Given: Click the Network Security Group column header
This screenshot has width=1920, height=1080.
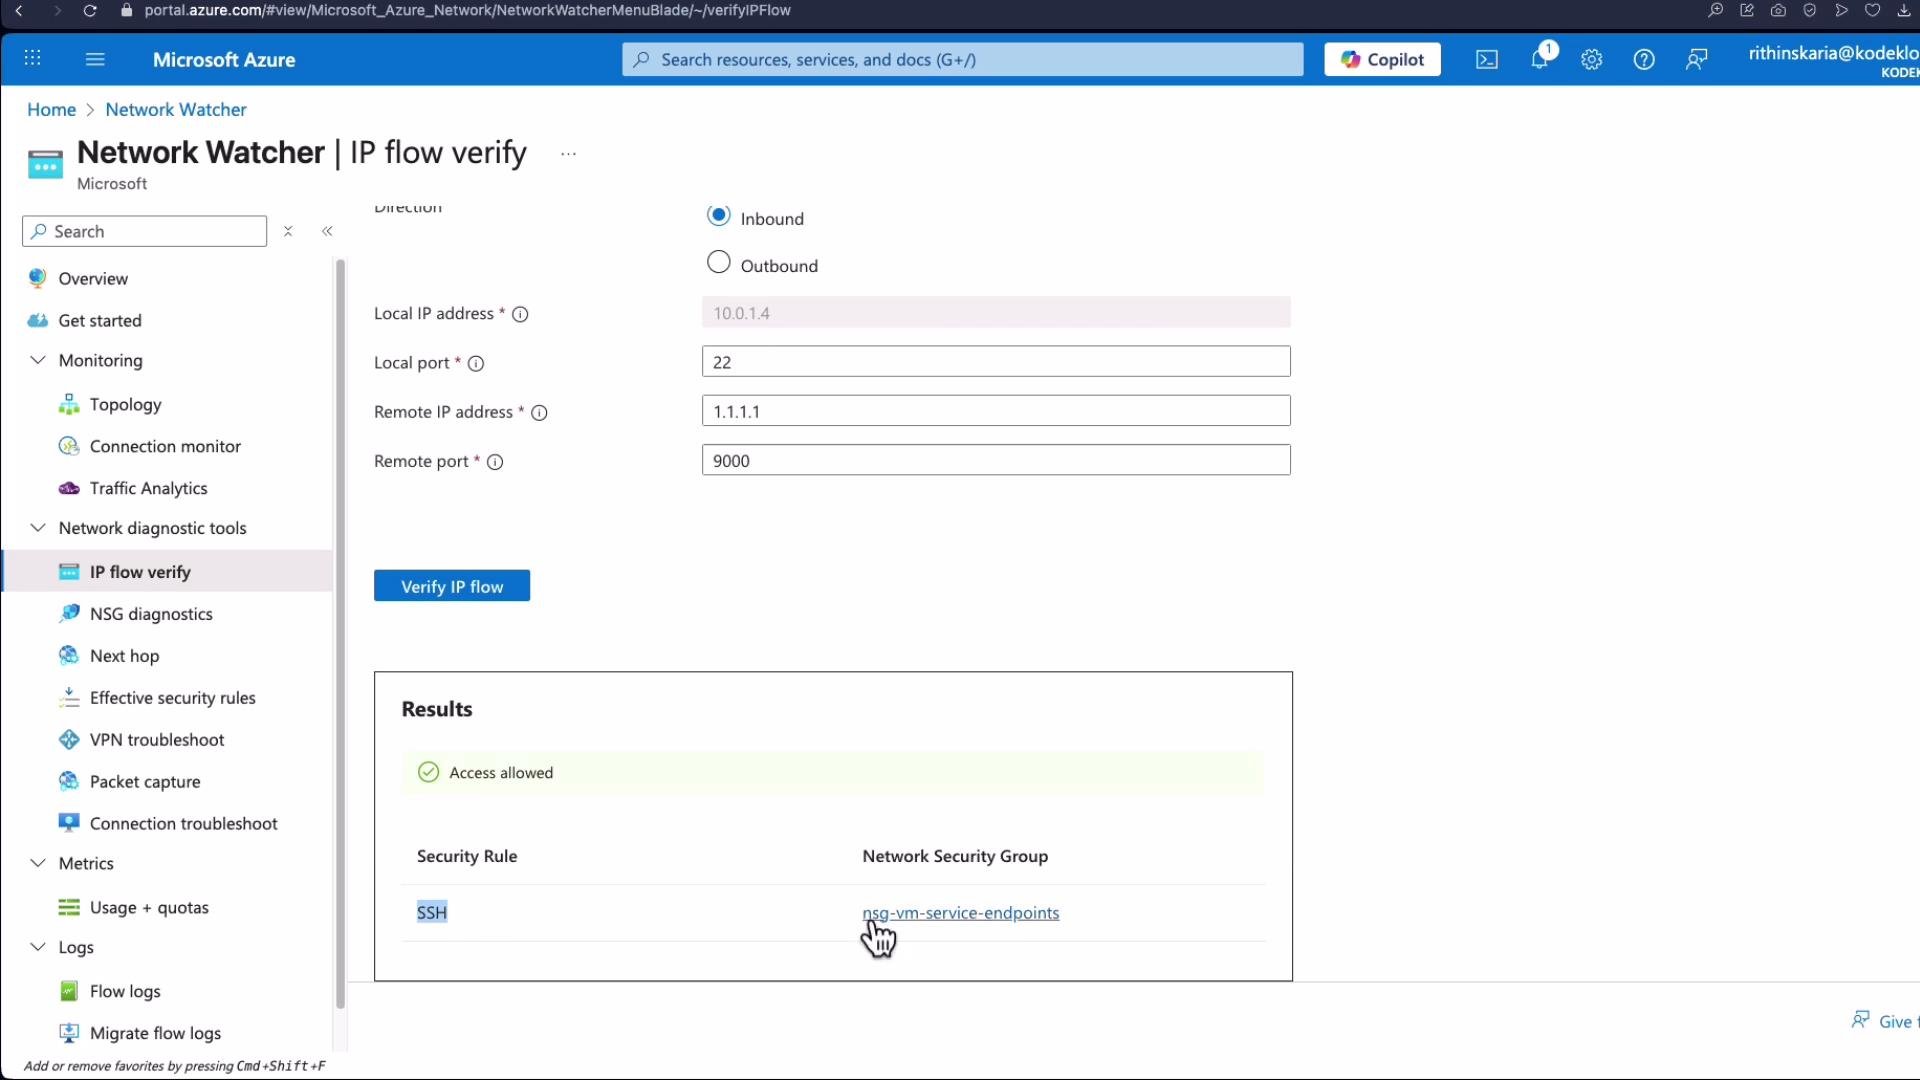Looking at the screenshot, I should 955,856.
